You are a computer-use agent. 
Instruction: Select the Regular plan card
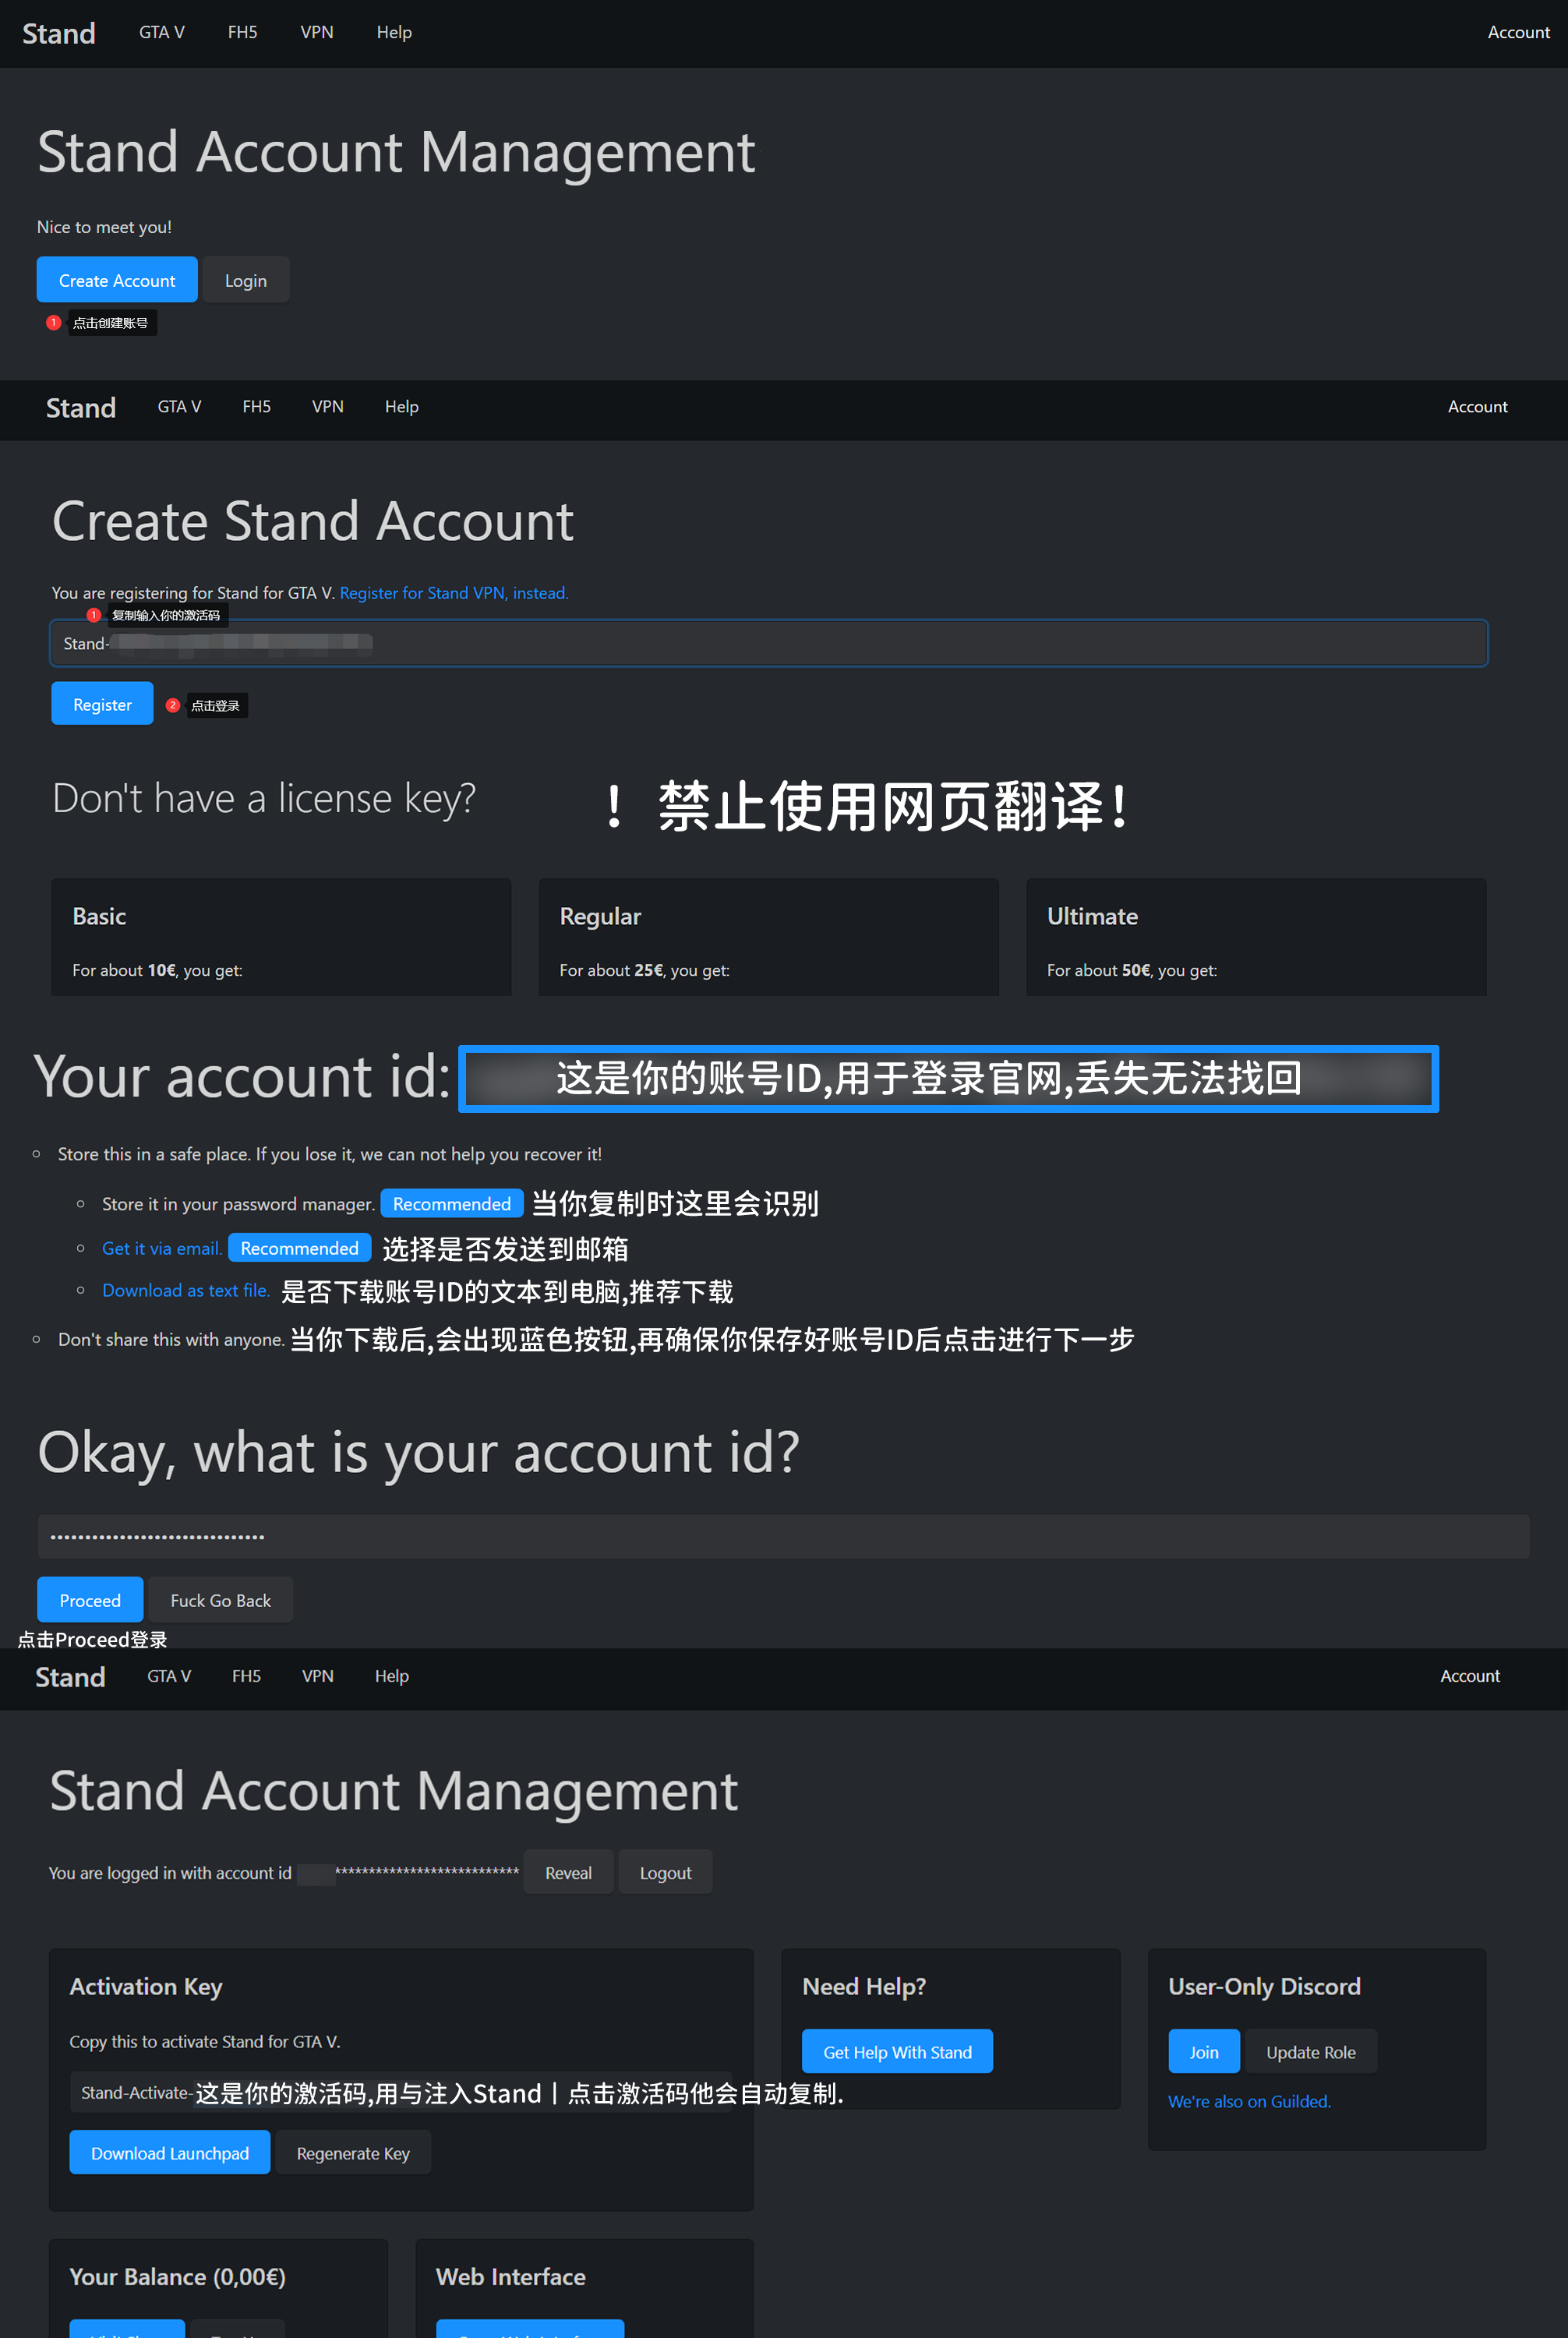pyautogui.click(x=768, y=937)
